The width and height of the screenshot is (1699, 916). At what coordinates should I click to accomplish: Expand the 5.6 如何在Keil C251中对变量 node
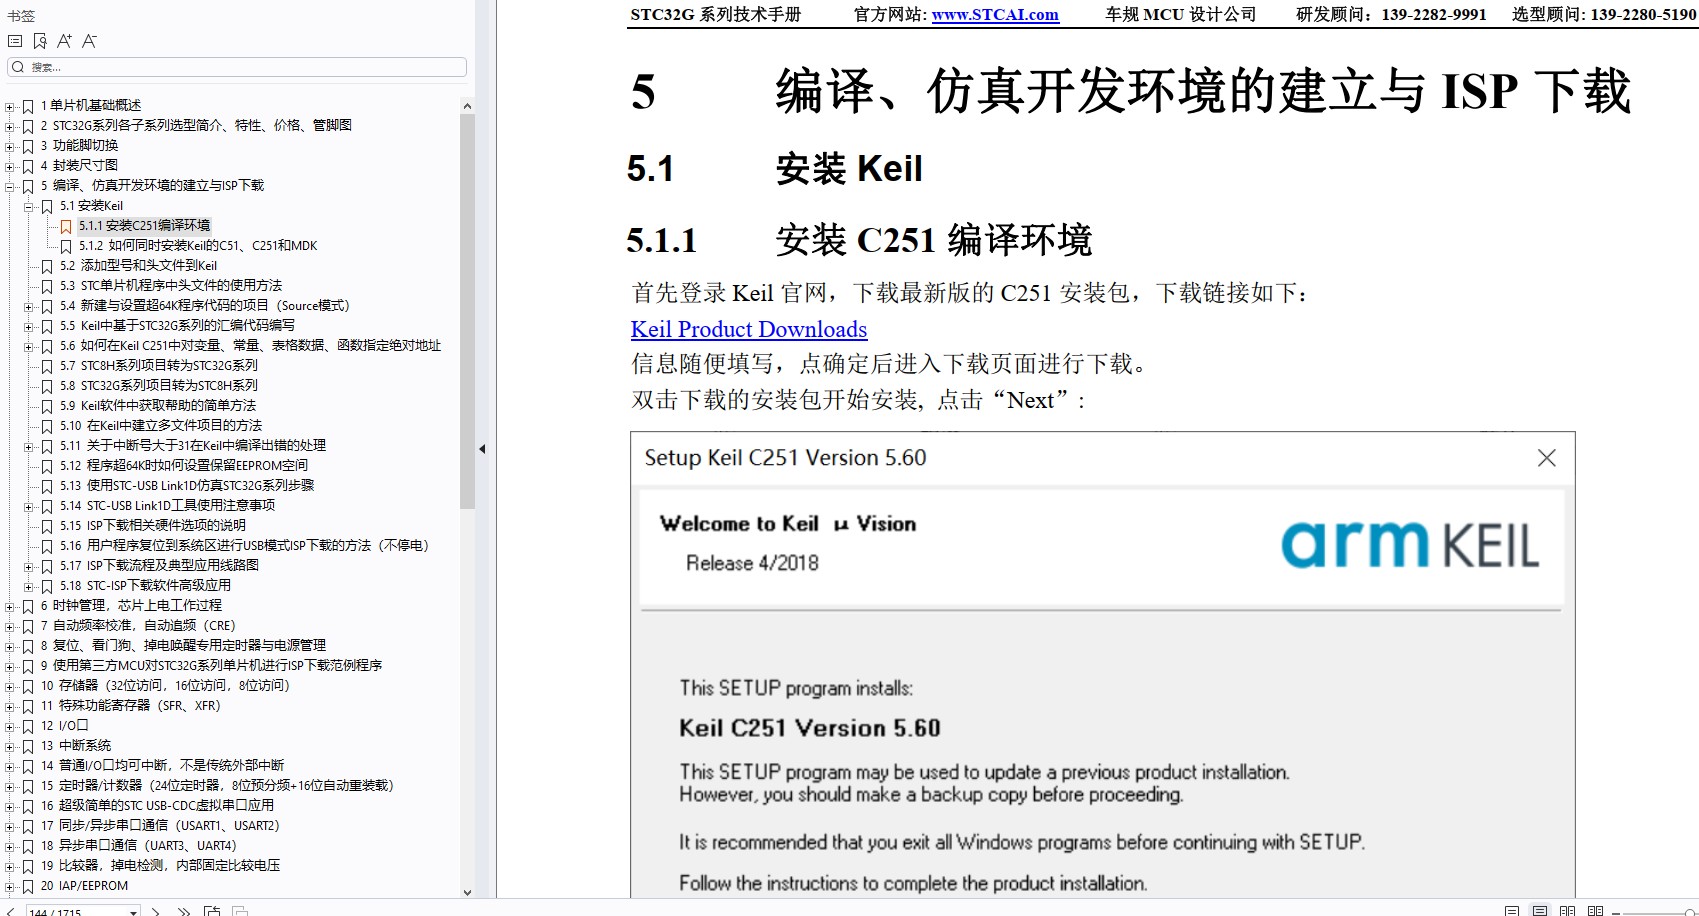(29, 346)
